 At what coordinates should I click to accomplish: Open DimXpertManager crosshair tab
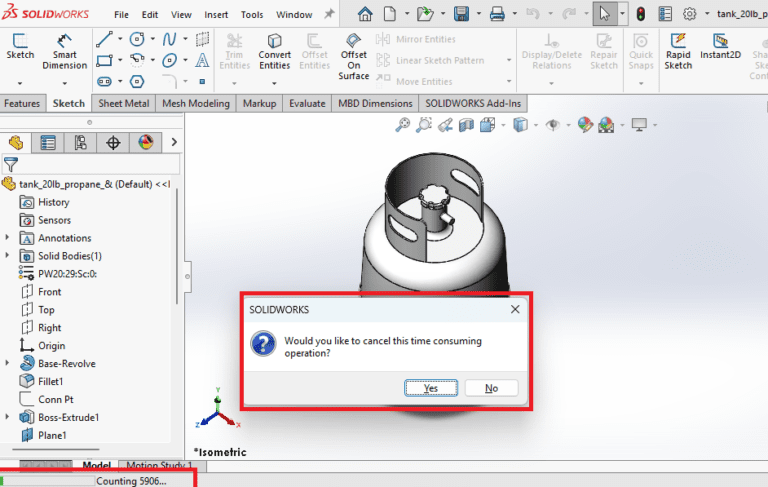[x=113, y=143]
